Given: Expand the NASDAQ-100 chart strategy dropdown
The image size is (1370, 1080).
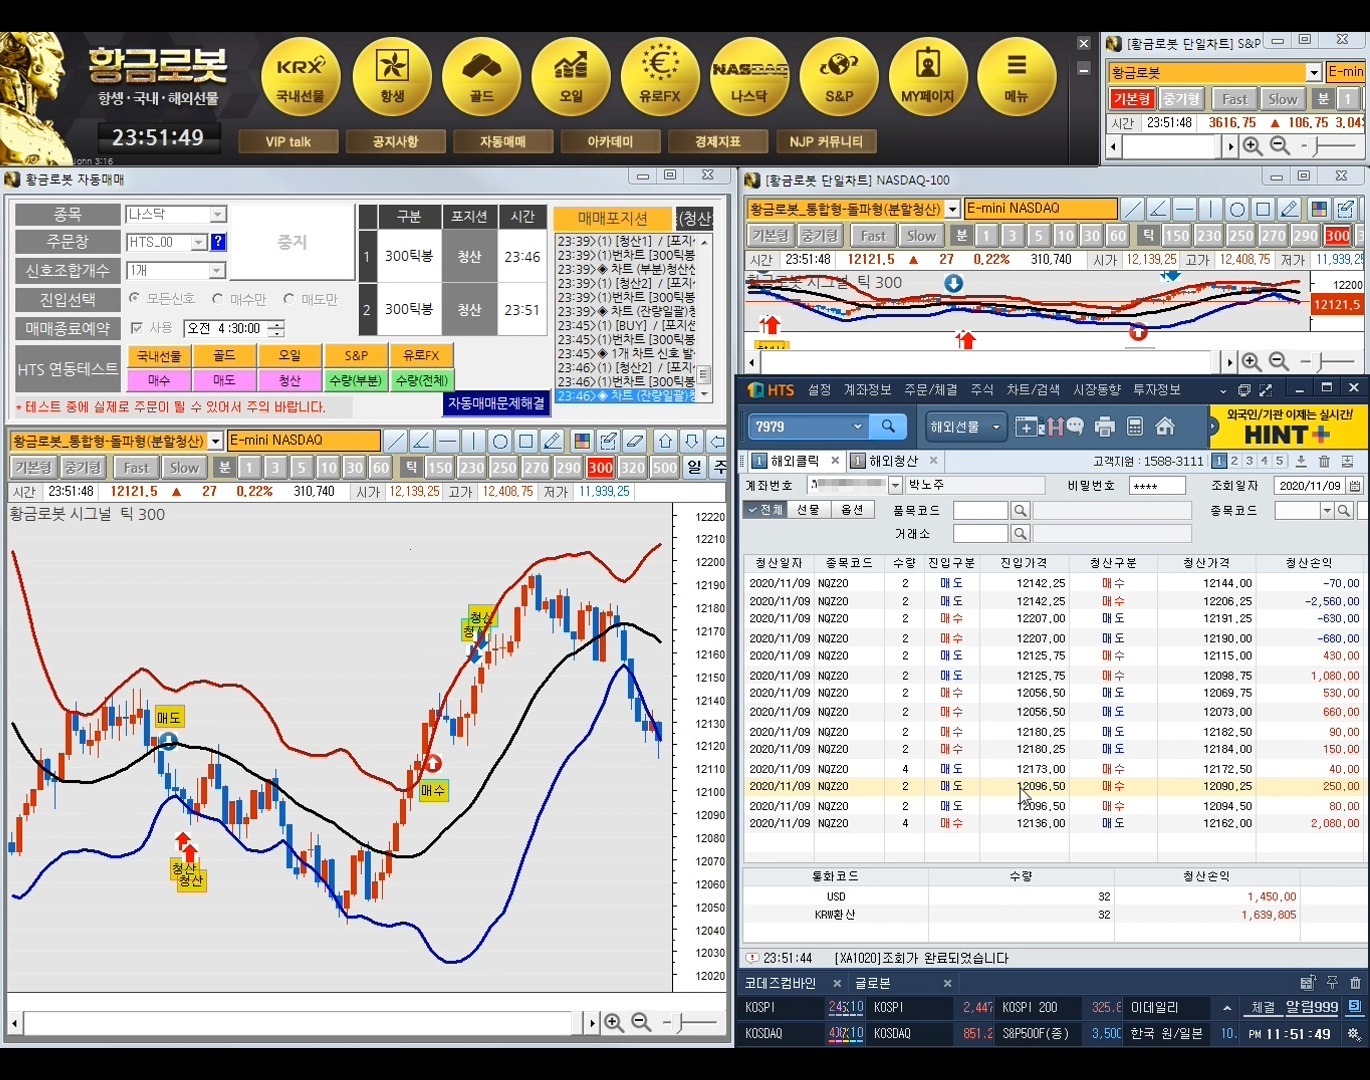Looking at the screenshot, I should 953,209.
